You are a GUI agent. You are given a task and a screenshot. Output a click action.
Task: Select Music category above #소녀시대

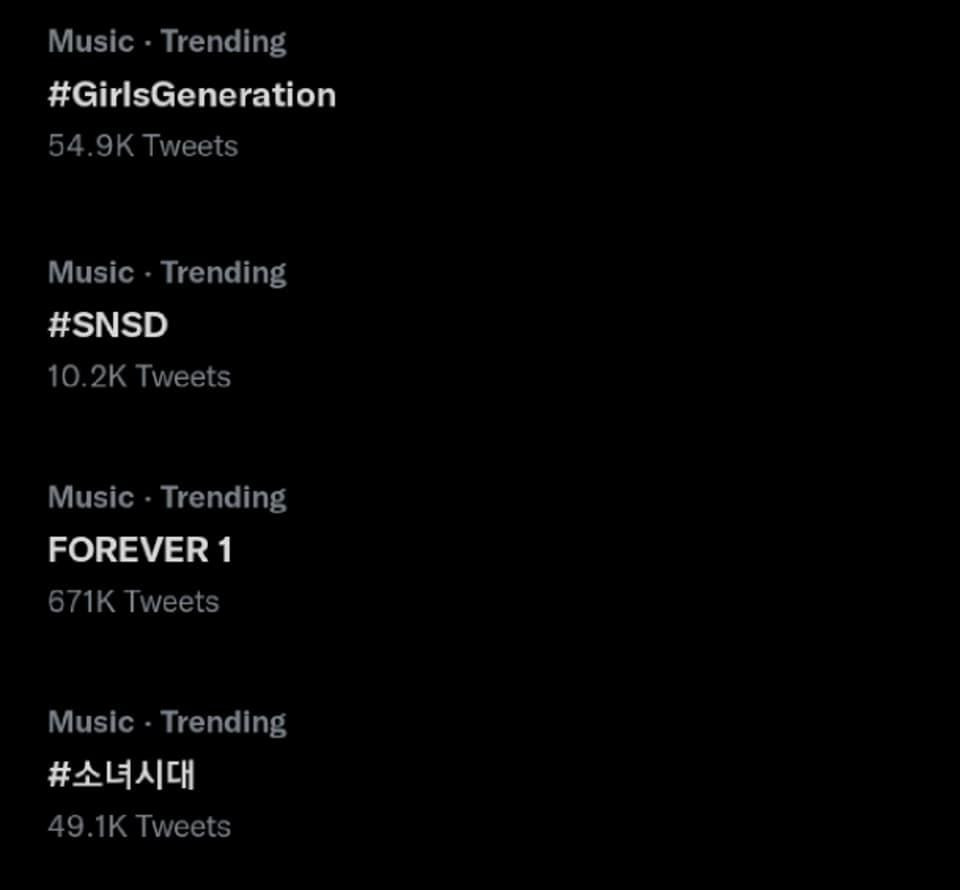[91, 721]
